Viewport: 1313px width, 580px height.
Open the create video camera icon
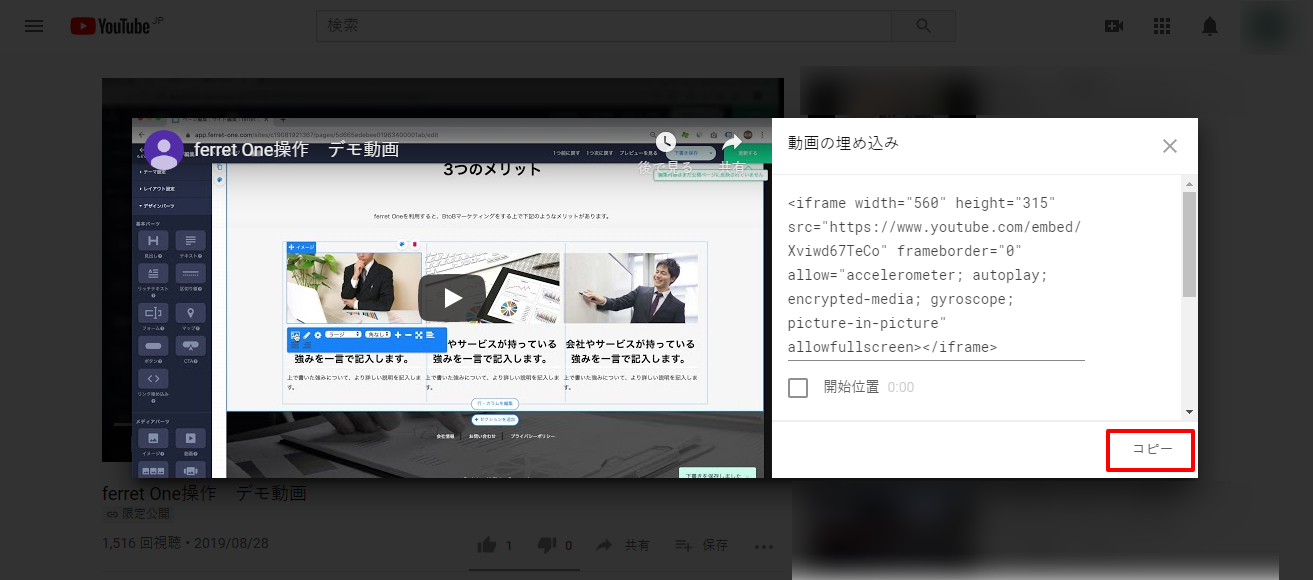(1114, 26)
